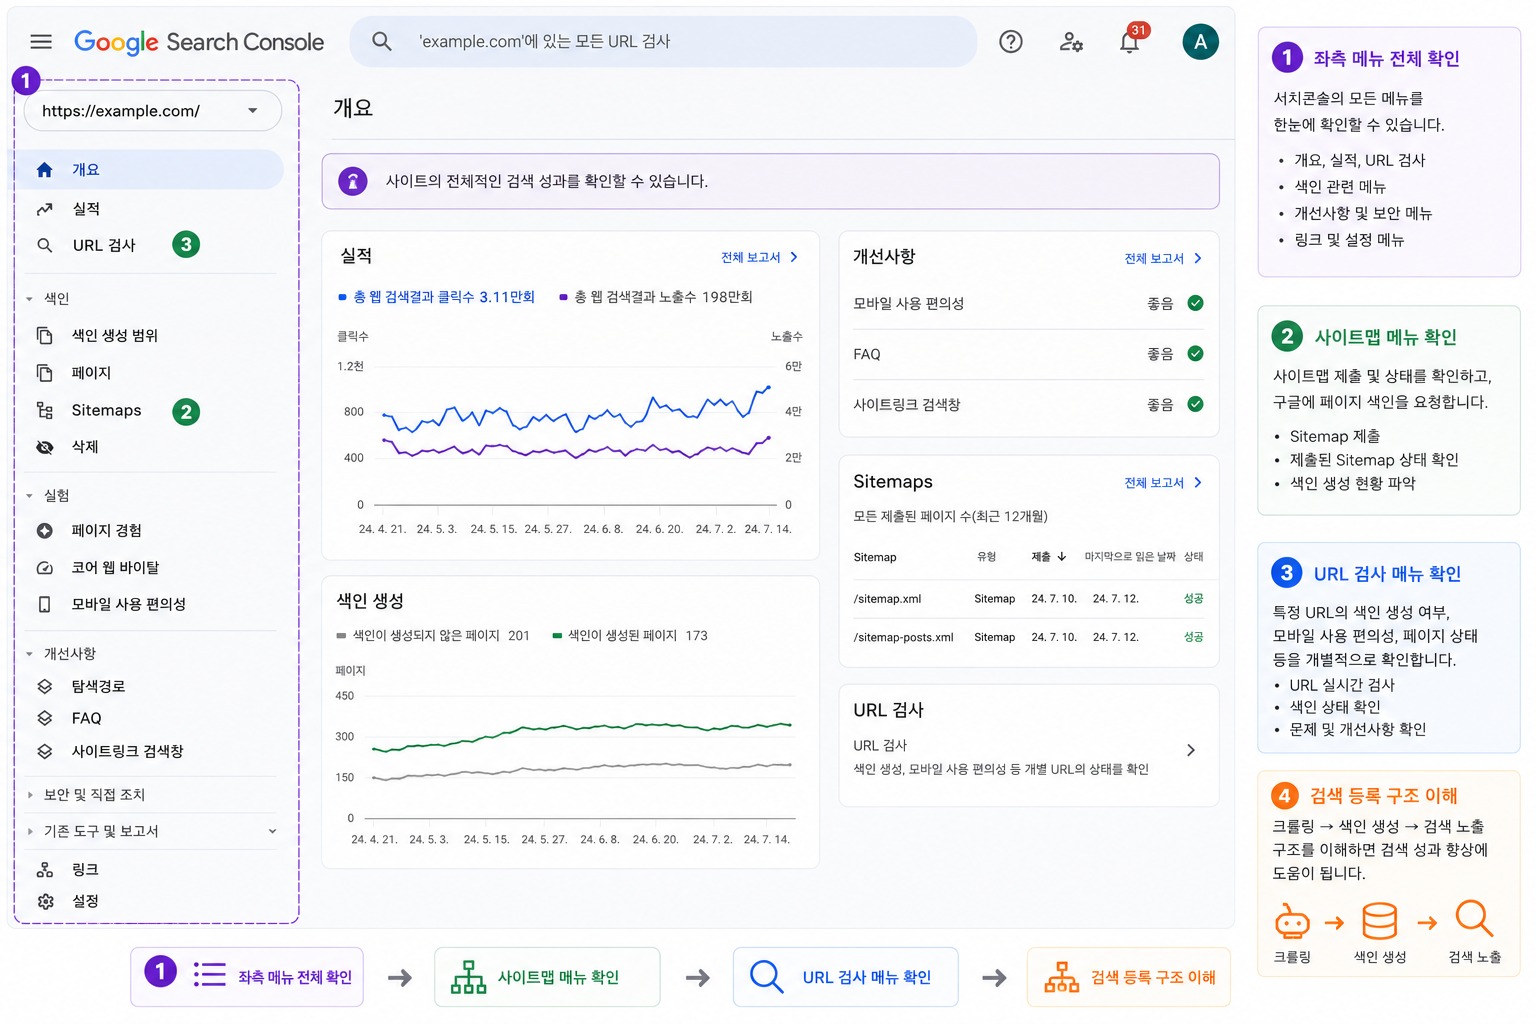This screenshot has height=1024, width=1536.
Task: Open 링크 in the sidebar
Action: pyautogui.click(x=85, y=870)
